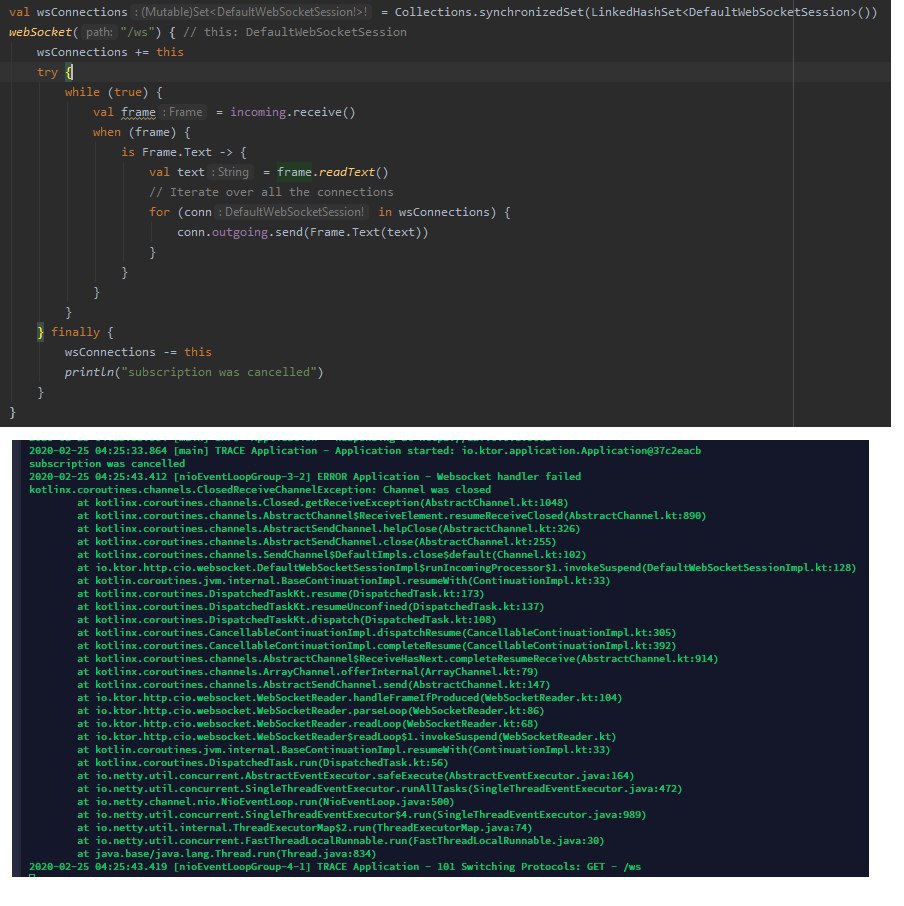
Task: Click the 'Closed.getReceiveException' stack trace line
Action: click(322, 503)
